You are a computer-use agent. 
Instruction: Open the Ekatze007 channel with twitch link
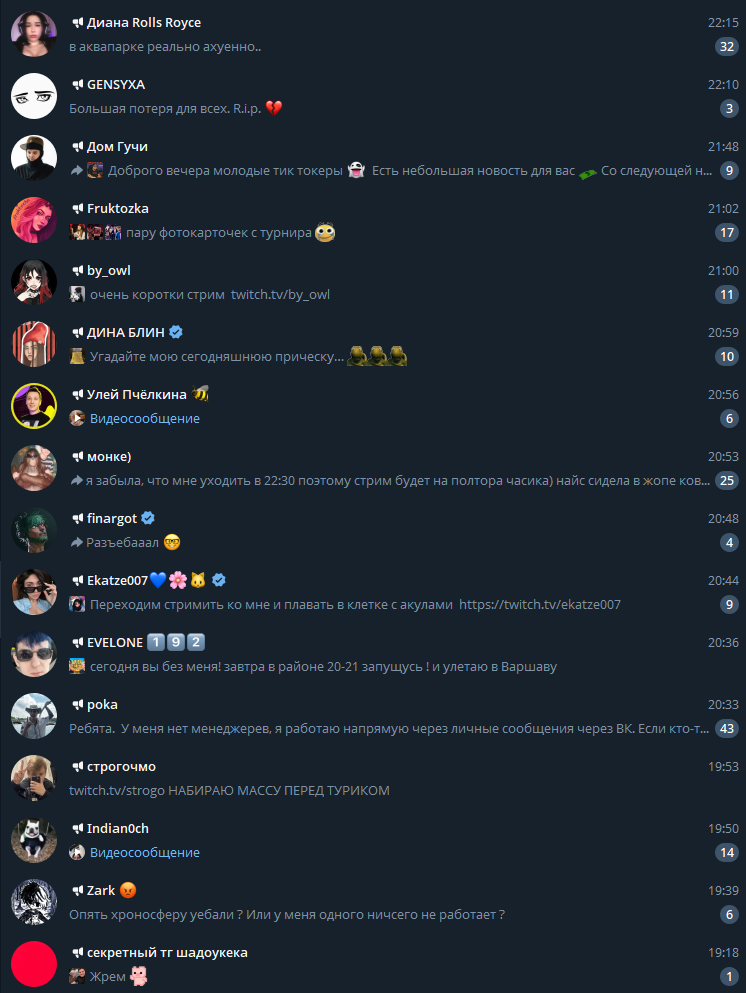click(x=373, y=592)
